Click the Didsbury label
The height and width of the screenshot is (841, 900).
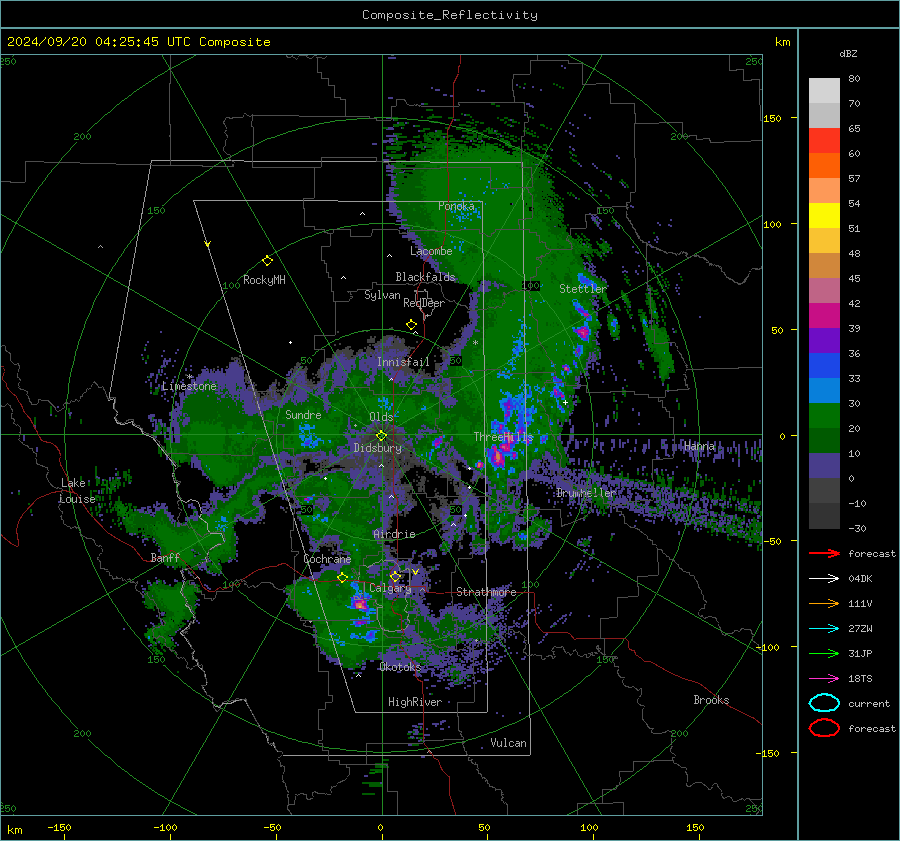pyautogui.click(x=378, y=448)
